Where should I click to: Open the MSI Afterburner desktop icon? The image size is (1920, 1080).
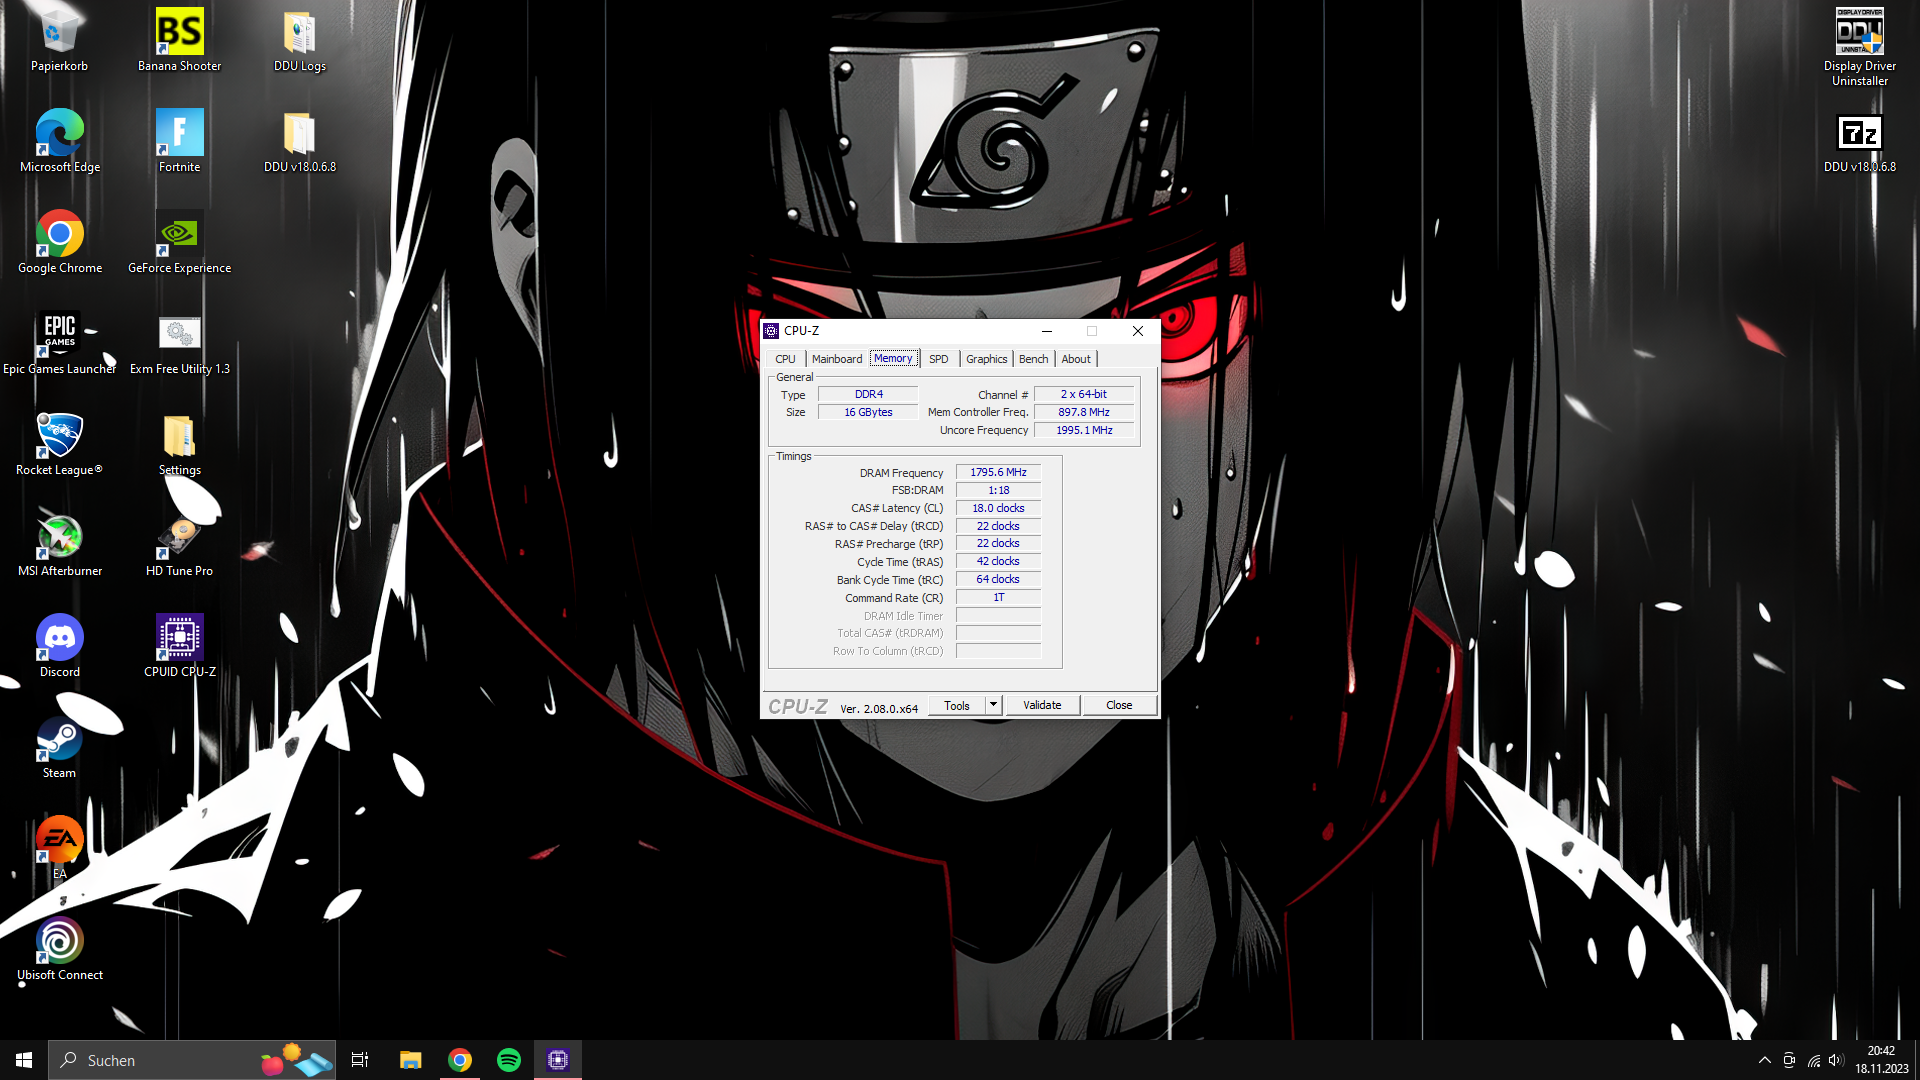(x=60, y=538)
